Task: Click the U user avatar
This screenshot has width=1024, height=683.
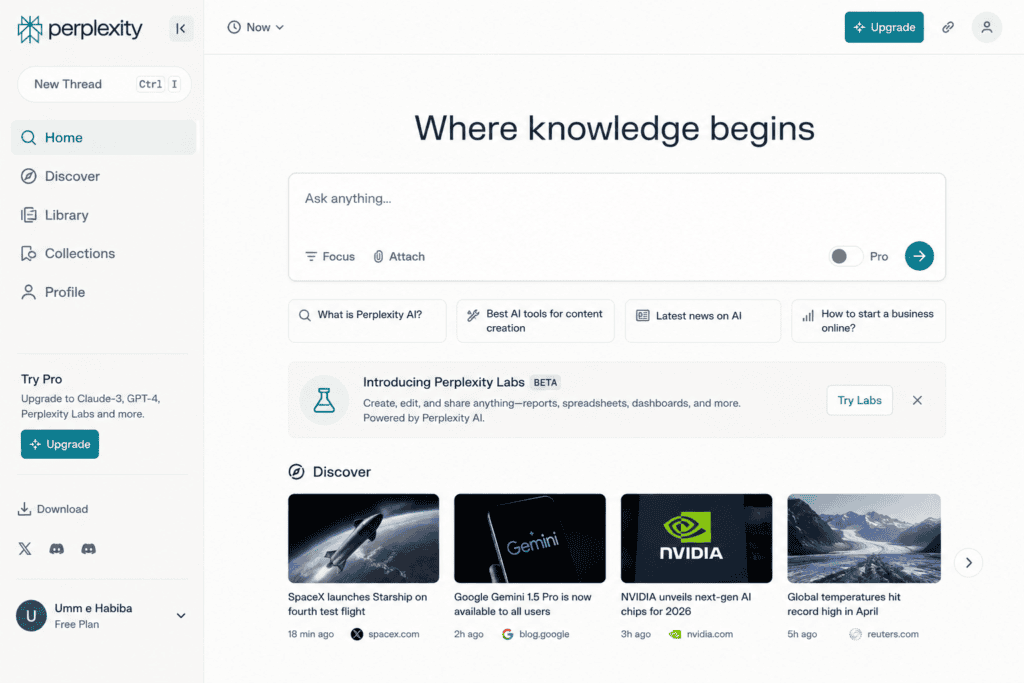Action: click(x=31, y=616)
